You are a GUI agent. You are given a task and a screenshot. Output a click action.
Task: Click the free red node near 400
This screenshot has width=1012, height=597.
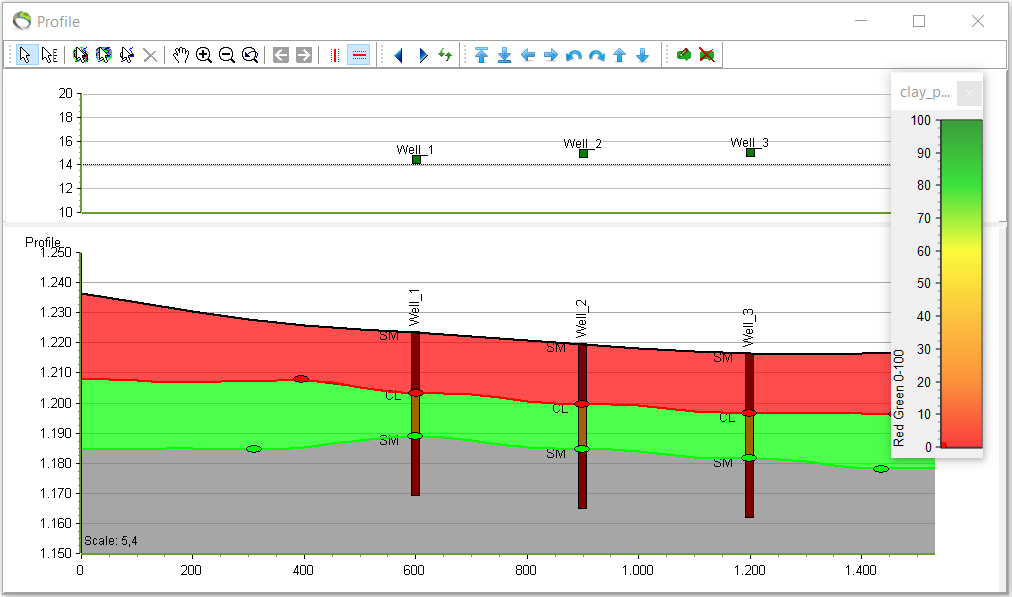coord(301,379)
